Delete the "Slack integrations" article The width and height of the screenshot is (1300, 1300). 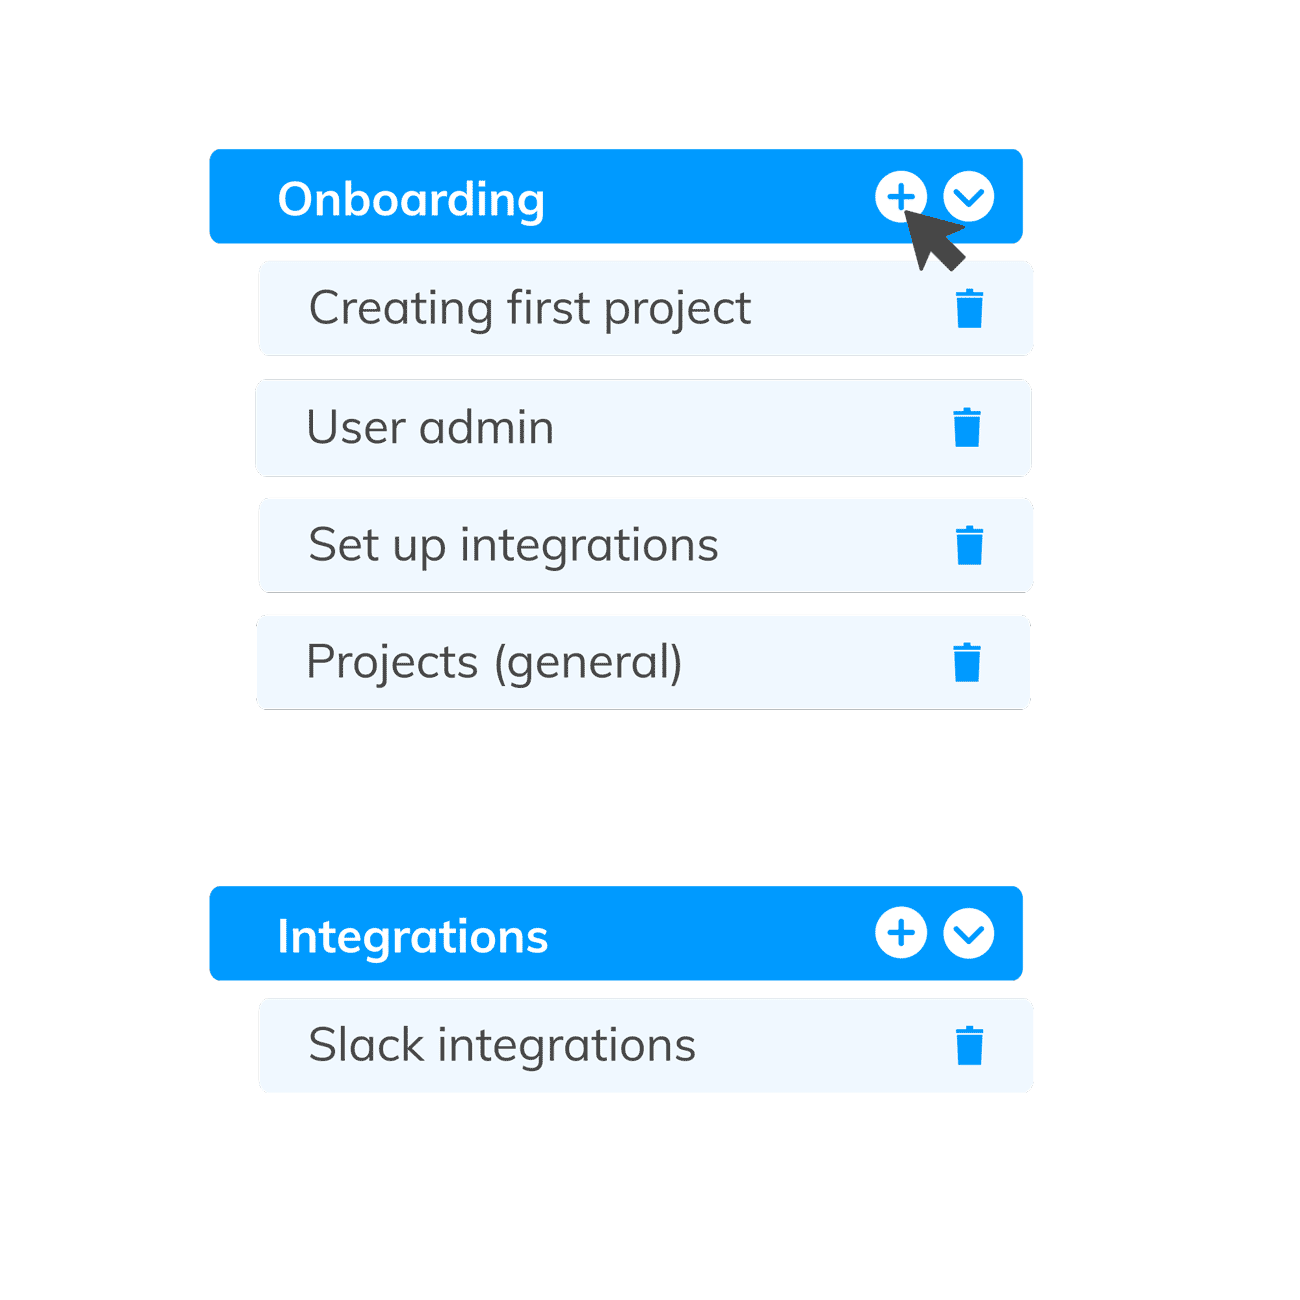pos(967,1044)
